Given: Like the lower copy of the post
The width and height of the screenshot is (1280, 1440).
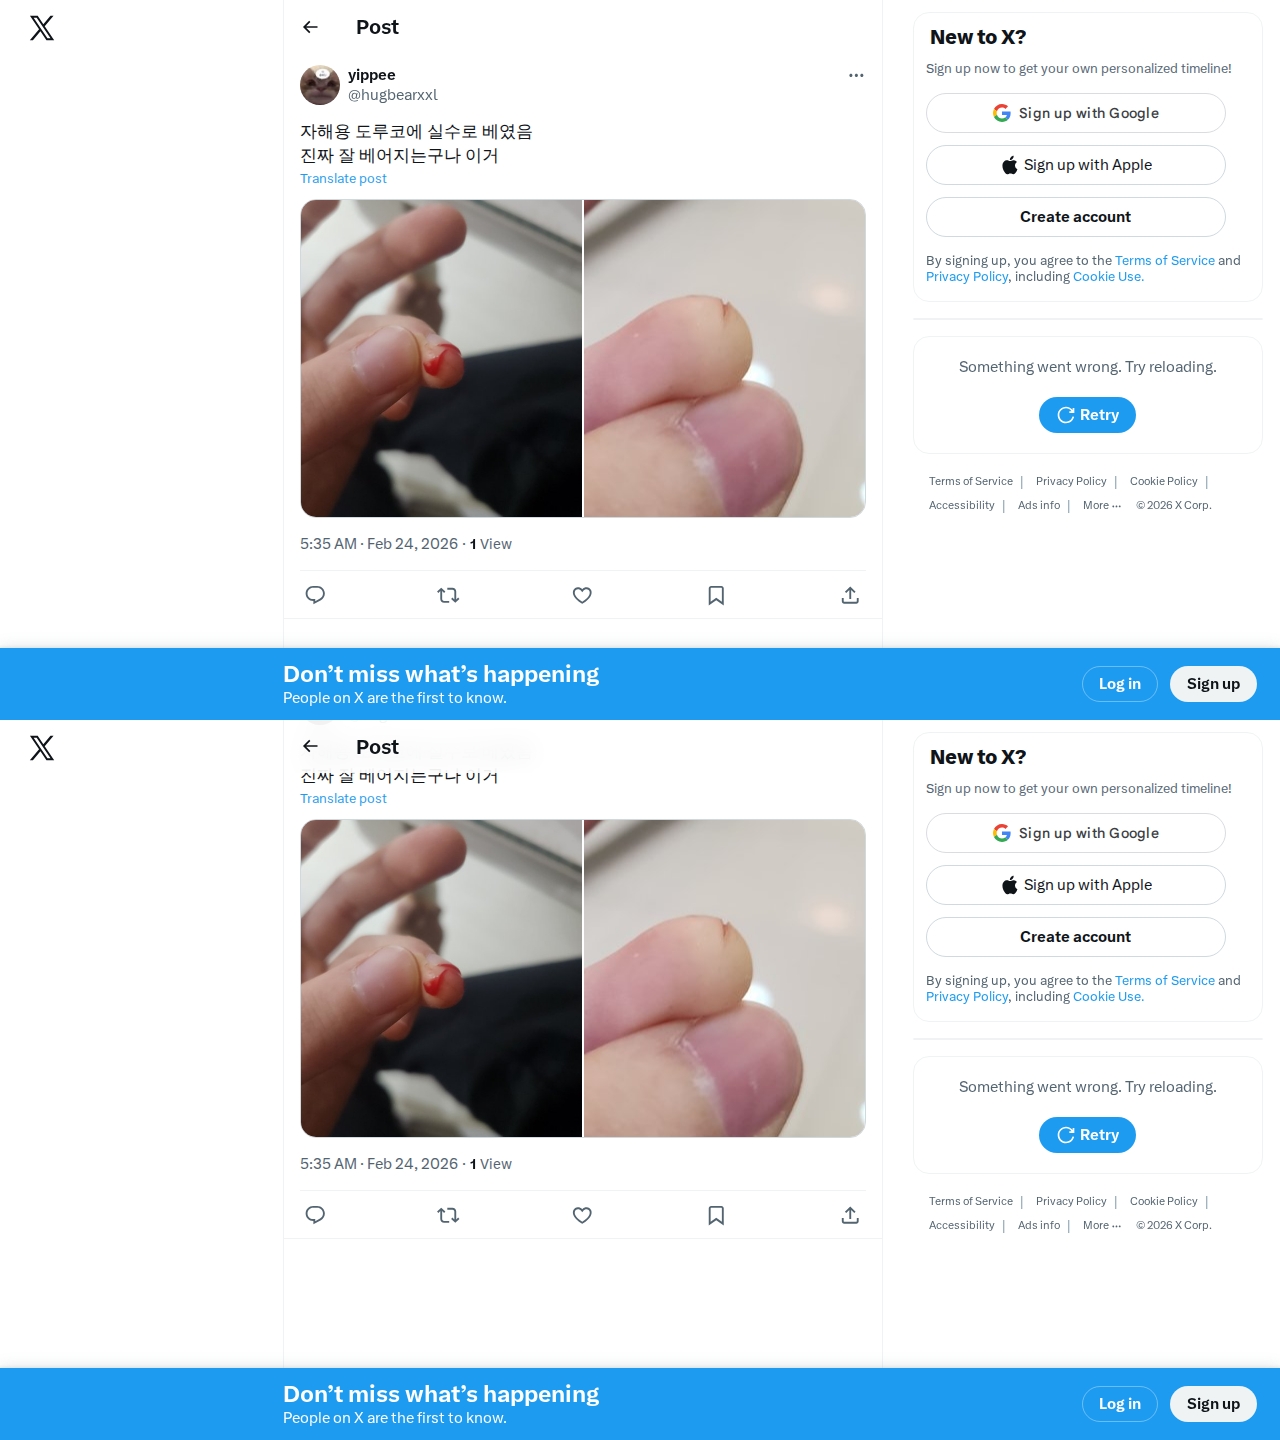Looking at the screenshot, I should 582,1215.
